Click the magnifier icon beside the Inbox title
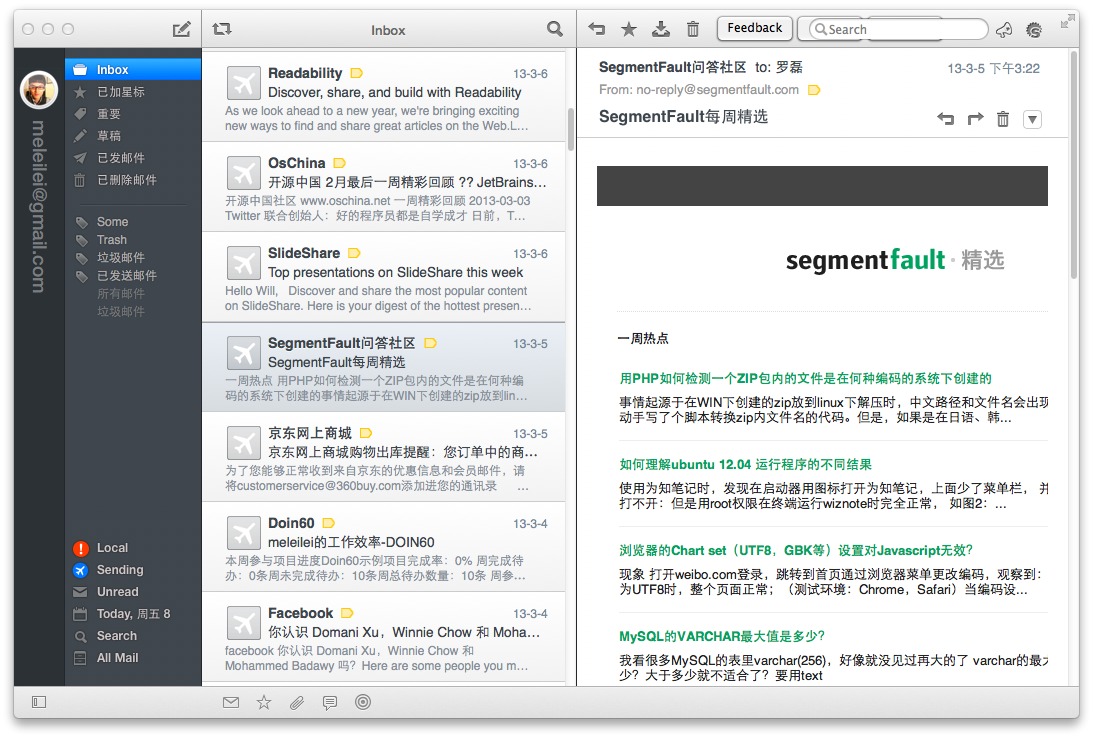Viewport: 1093px width, 738px height. click(555, 29)
